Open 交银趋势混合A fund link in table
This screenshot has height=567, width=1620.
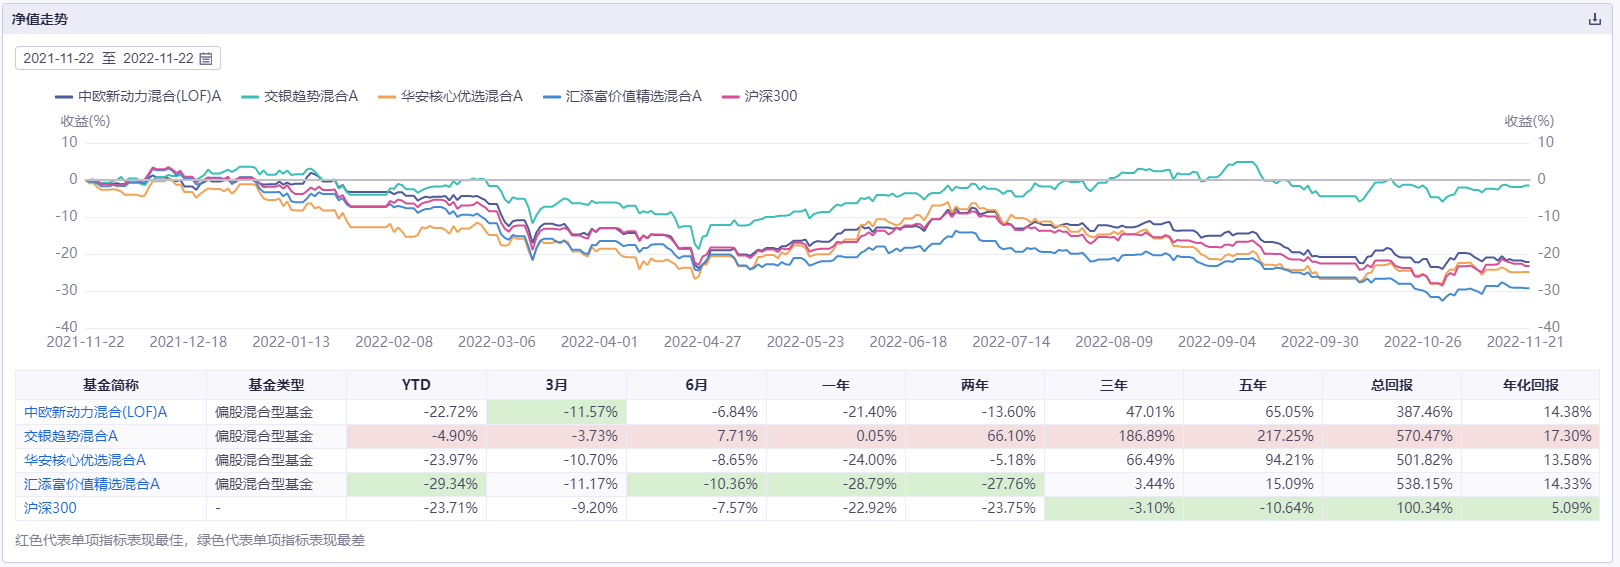(x=71, y=436)
